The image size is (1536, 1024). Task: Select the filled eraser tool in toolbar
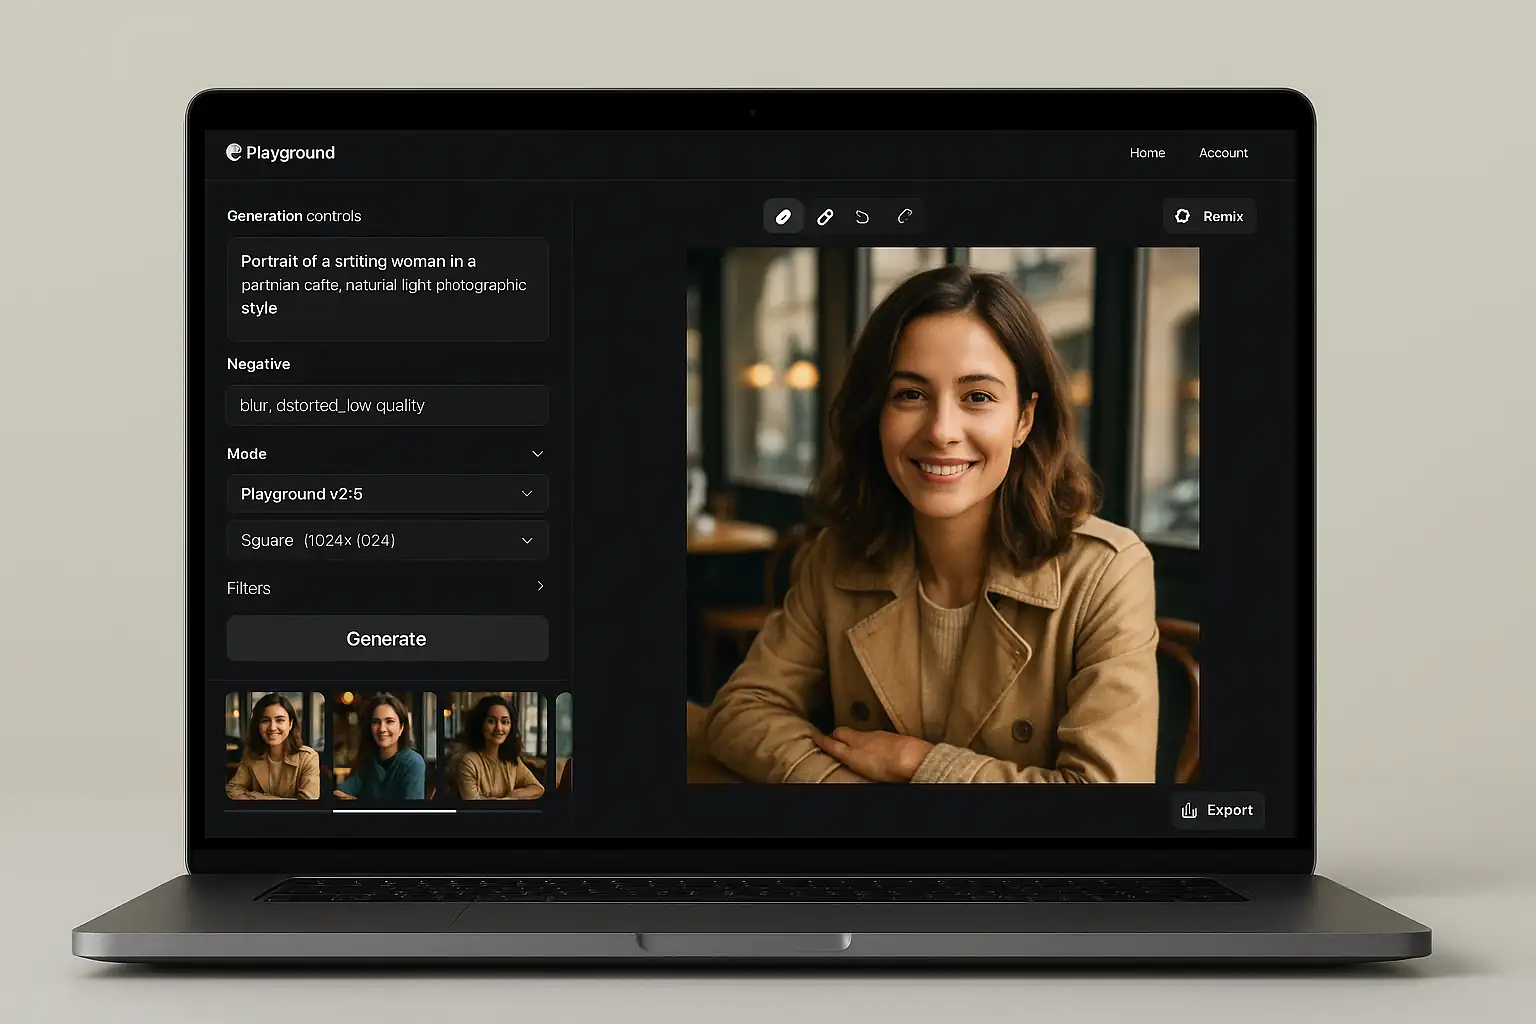[x=783, y=217]
